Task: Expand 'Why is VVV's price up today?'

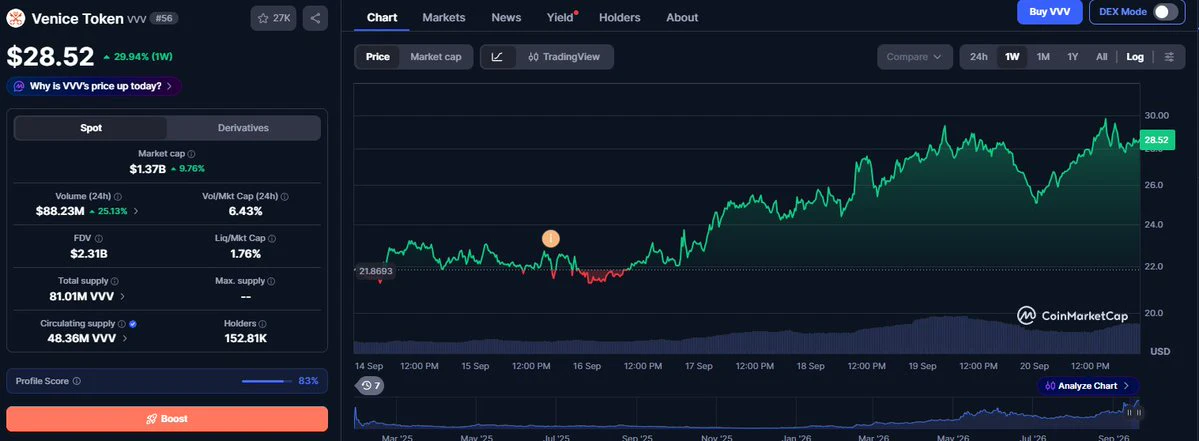Action: click(x=94, y=86)
